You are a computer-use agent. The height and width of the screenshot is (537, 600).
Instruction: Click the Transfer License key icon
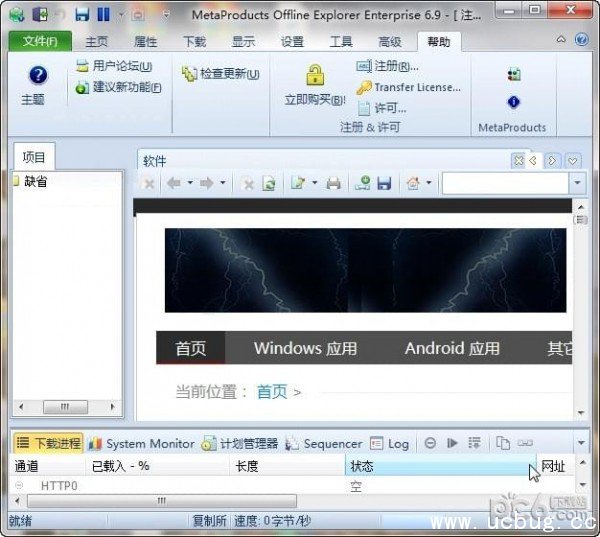coord(364,87)
